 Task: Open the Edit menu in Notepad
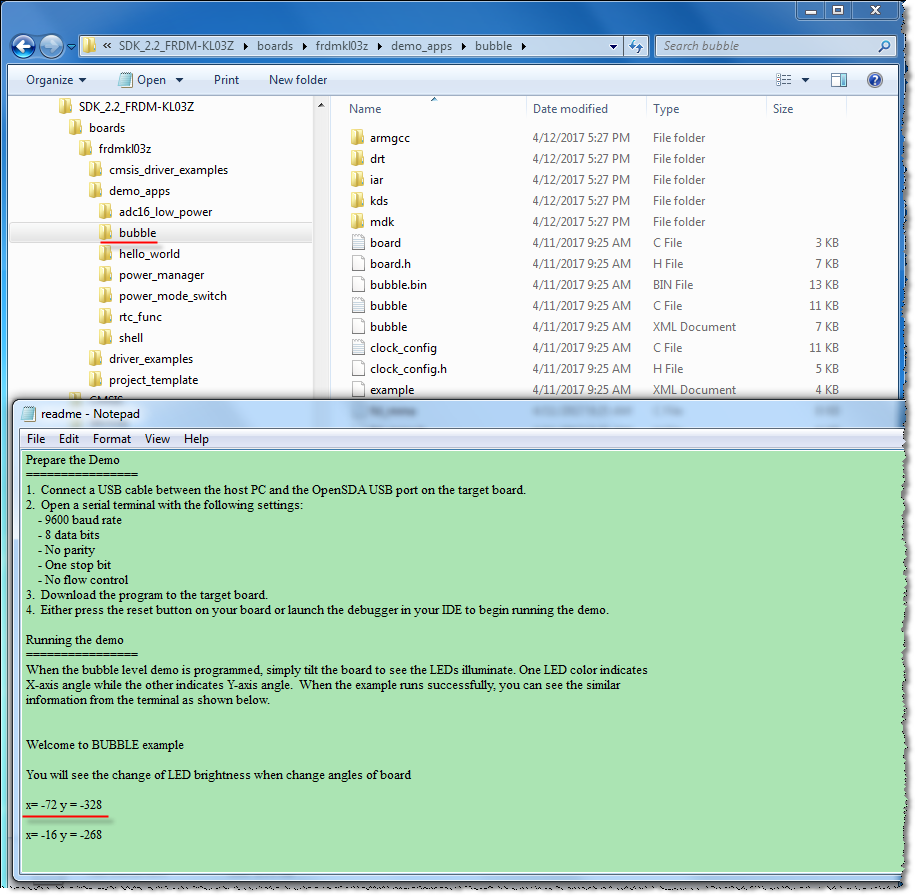tap(69, 439)
